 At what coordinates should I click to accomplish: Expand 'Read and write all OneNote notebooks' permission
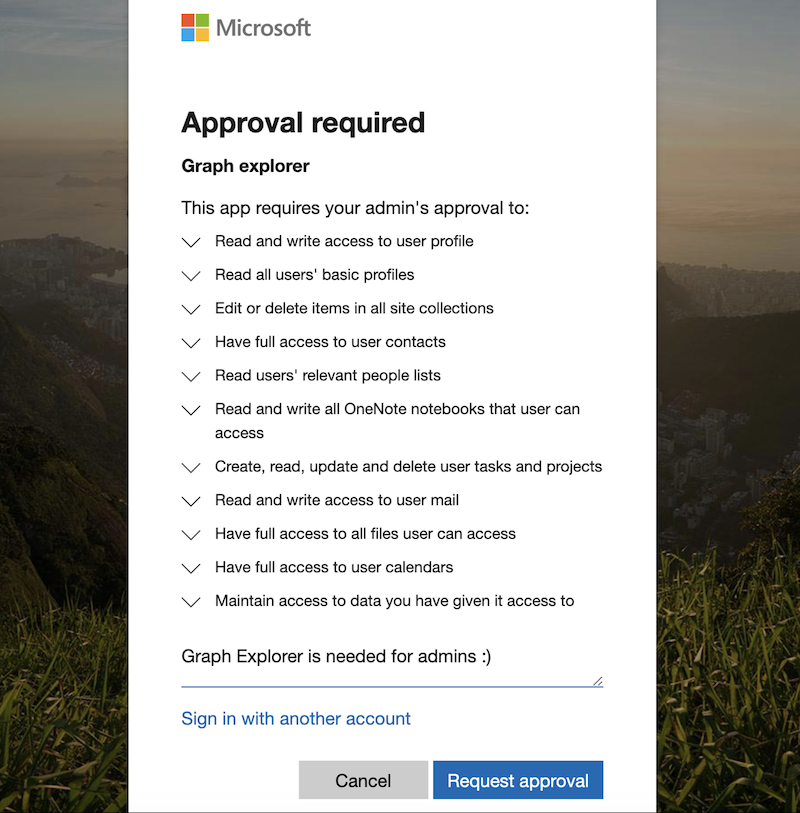coord(191,410)
